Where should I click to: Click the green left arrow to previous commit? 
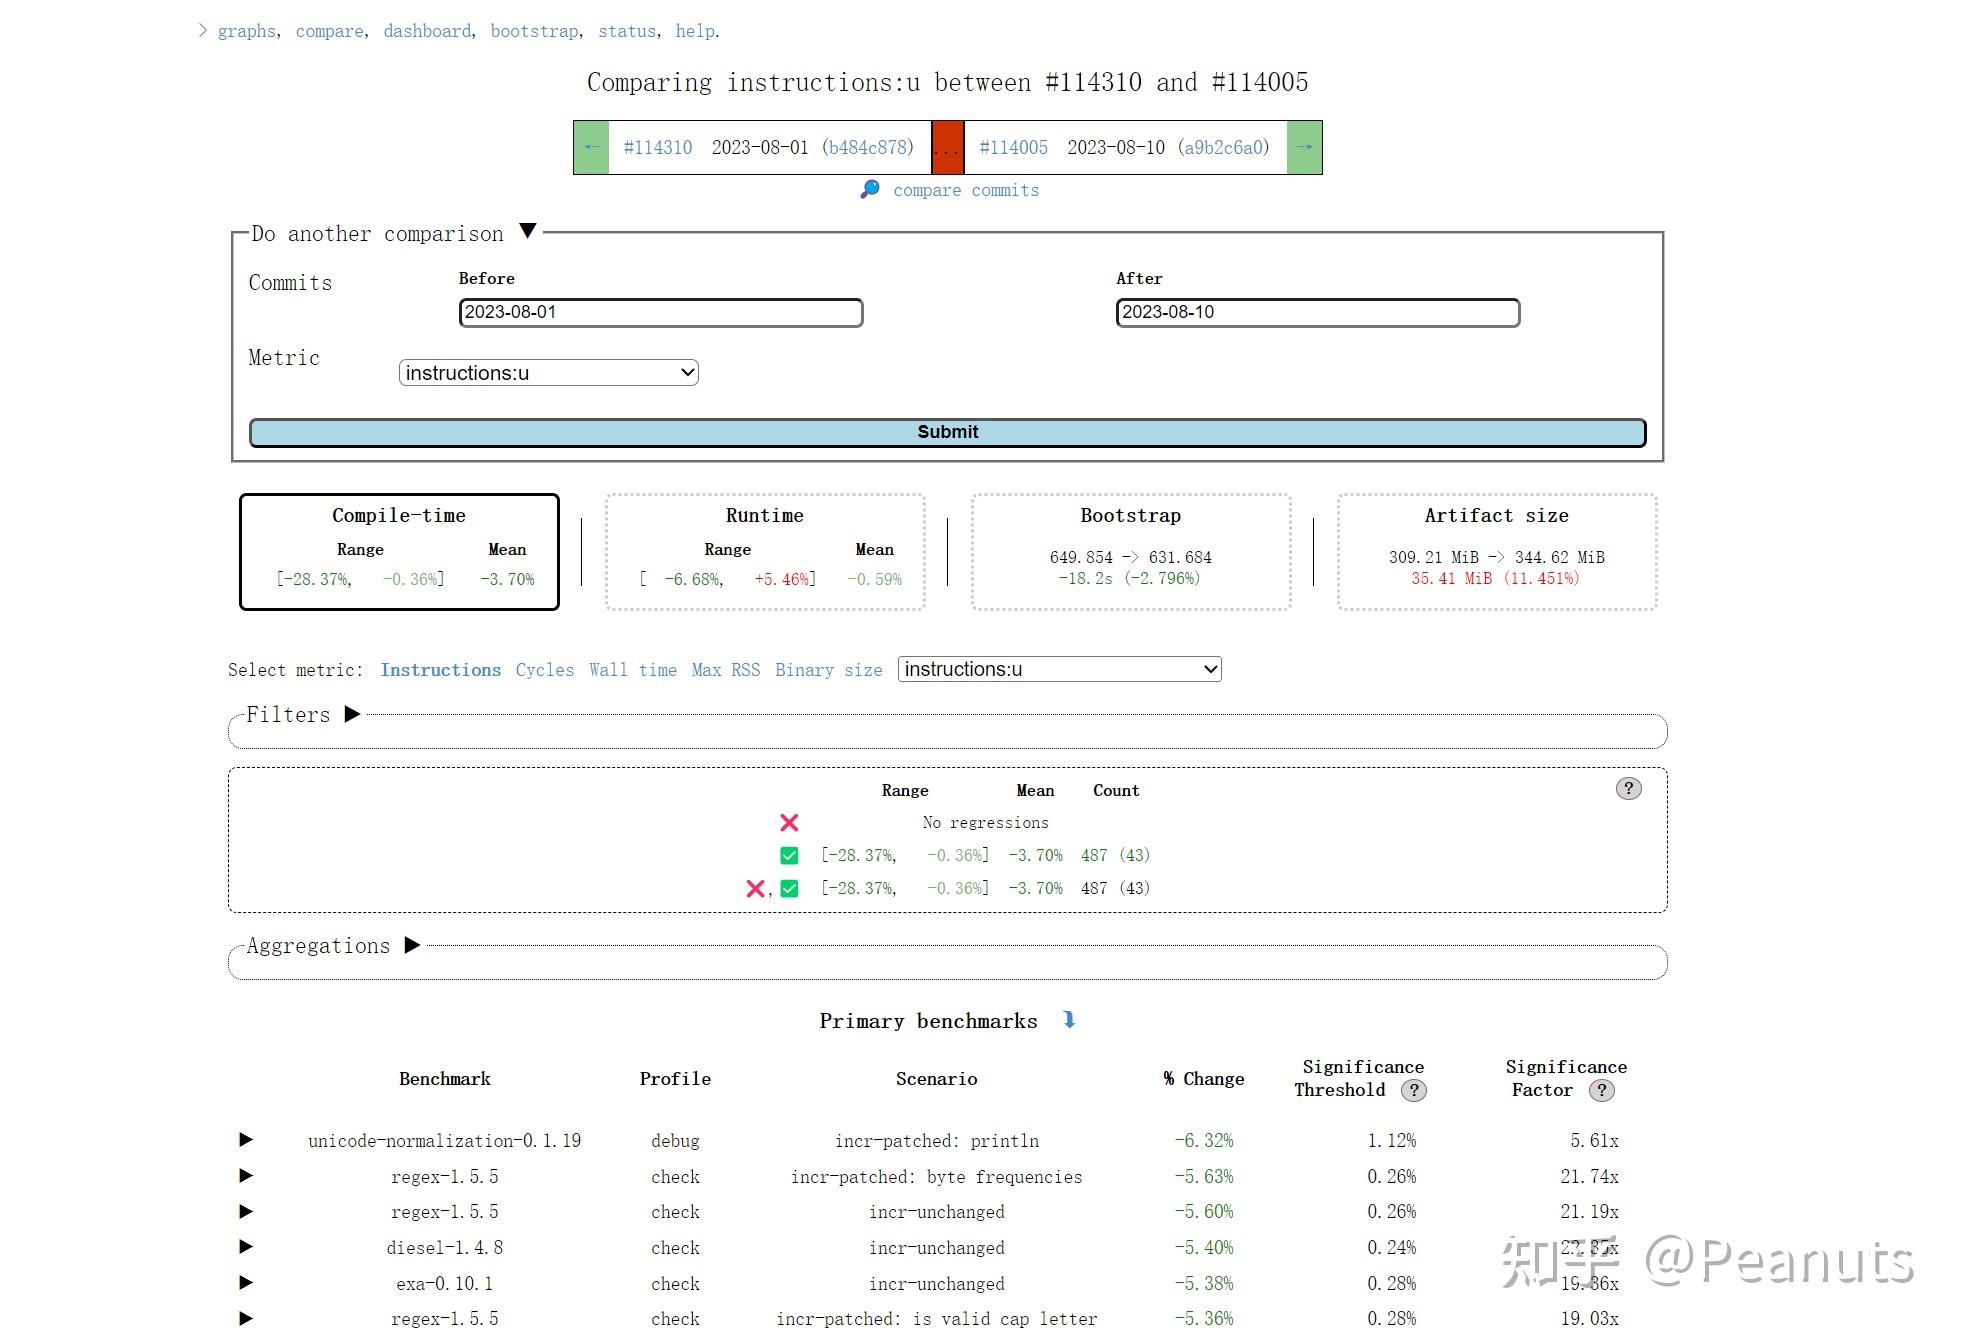coord(590,147)
